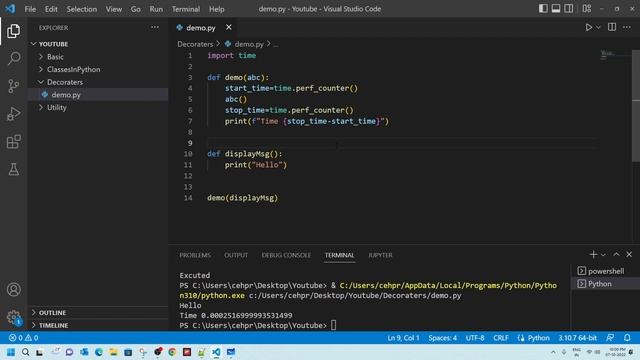Close the terminal panel

point(629,254)
